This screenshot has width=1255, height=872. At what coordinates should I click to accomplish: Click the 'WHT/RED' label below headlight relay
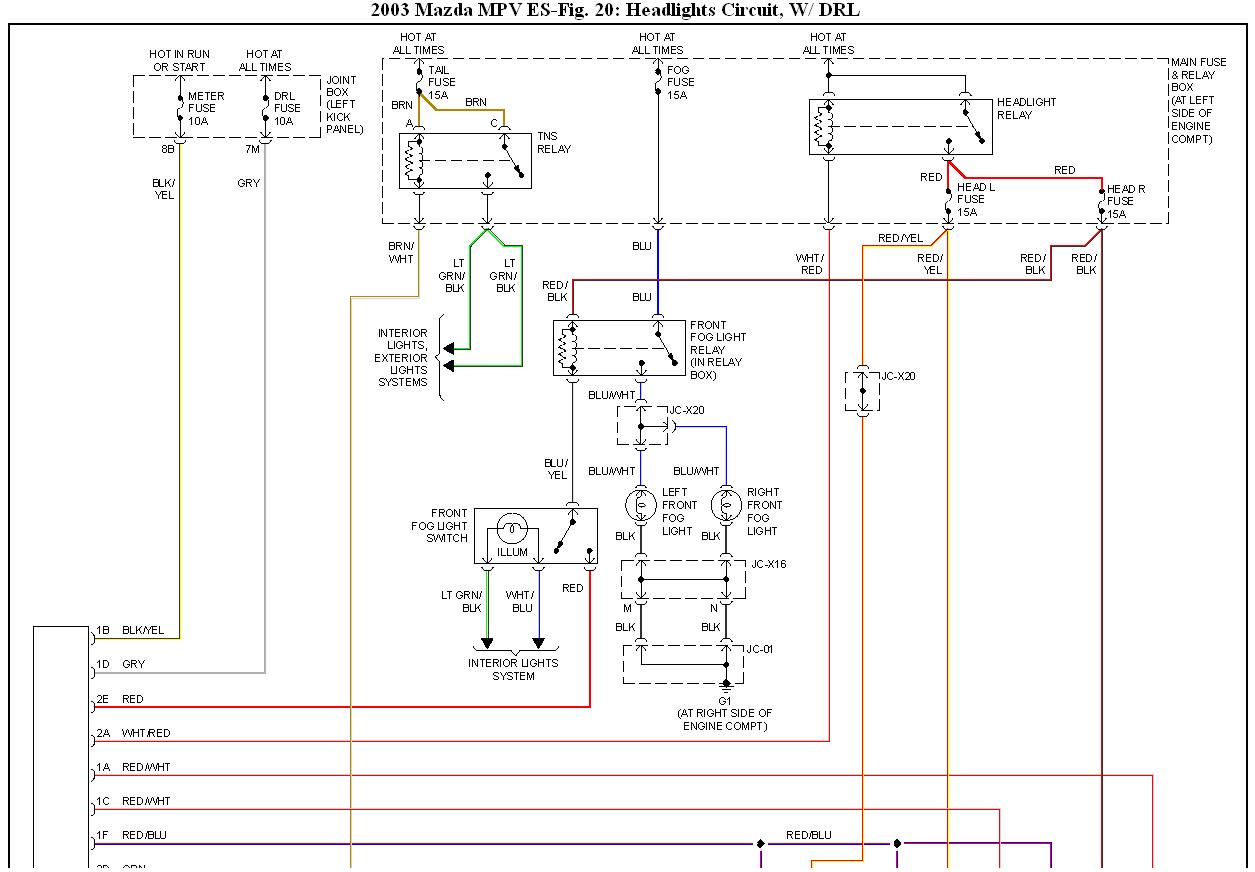point(811,264)
